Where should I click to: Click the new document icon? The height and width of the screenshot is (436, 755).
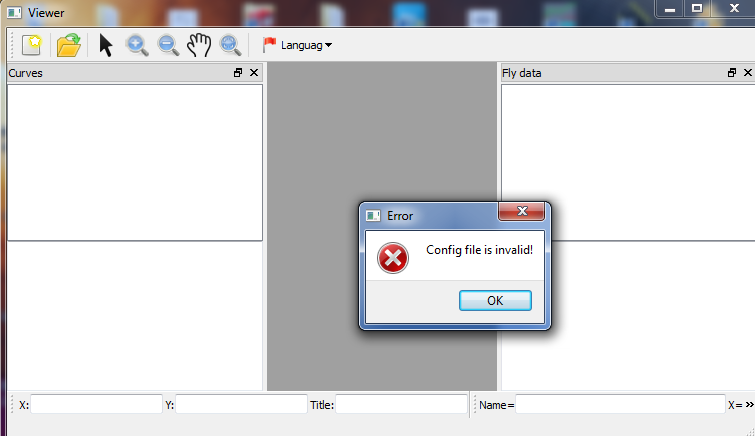click(32, 45)
